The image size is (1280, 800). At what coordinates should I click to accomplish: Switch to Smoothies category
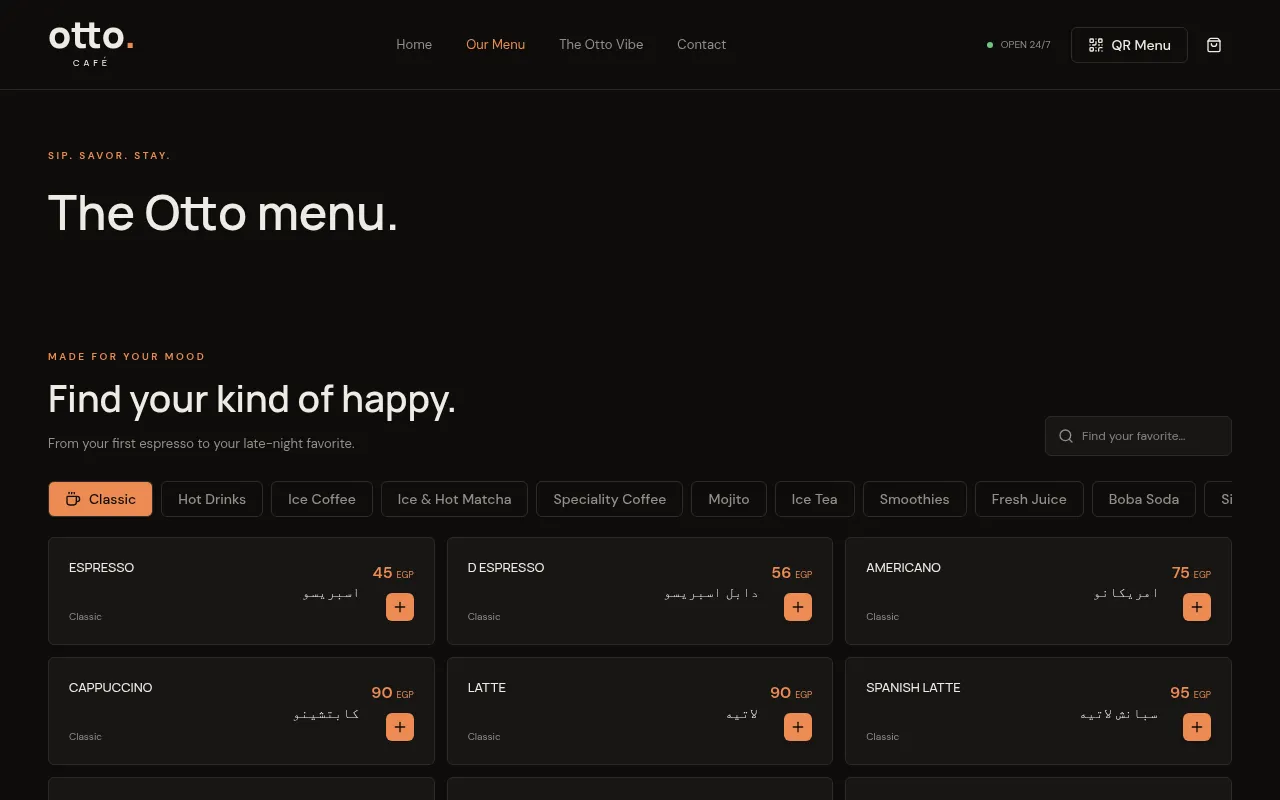[915, 499]
